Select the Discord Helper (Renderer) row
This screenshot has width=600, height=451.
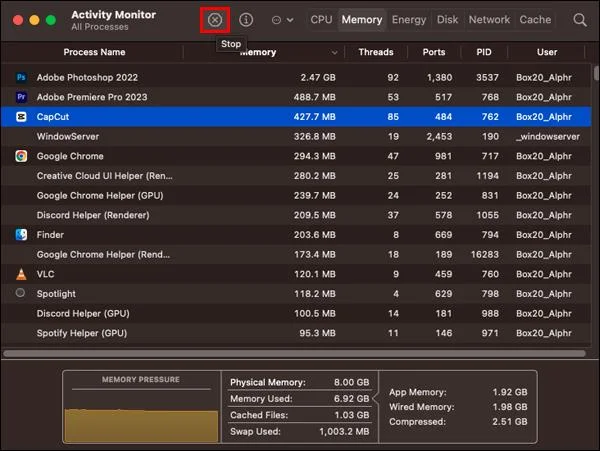296,215
